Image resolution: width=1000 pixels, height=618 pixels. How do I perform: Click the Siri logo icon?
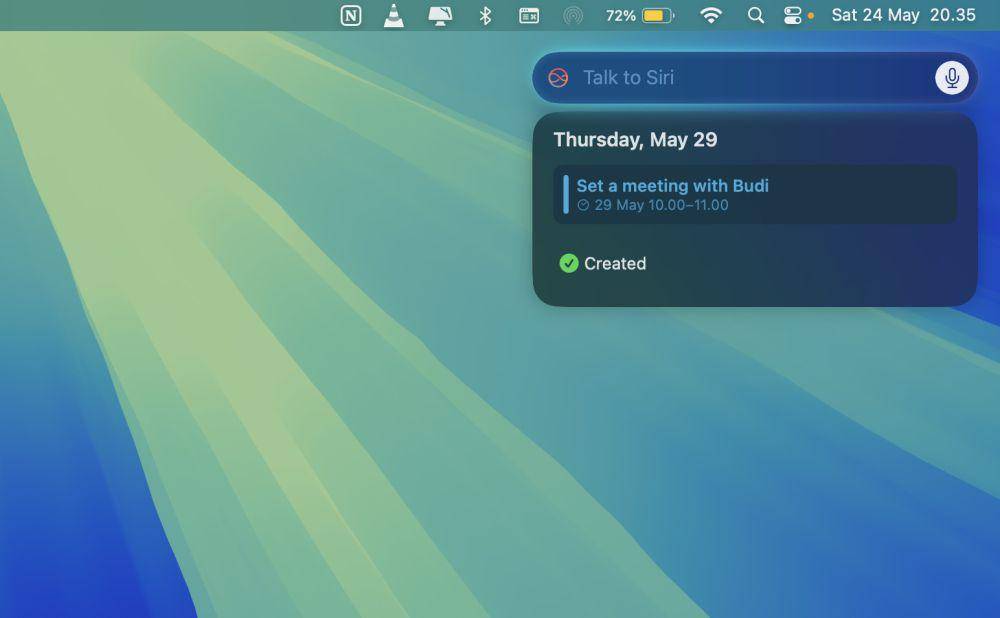pos(558,78)
